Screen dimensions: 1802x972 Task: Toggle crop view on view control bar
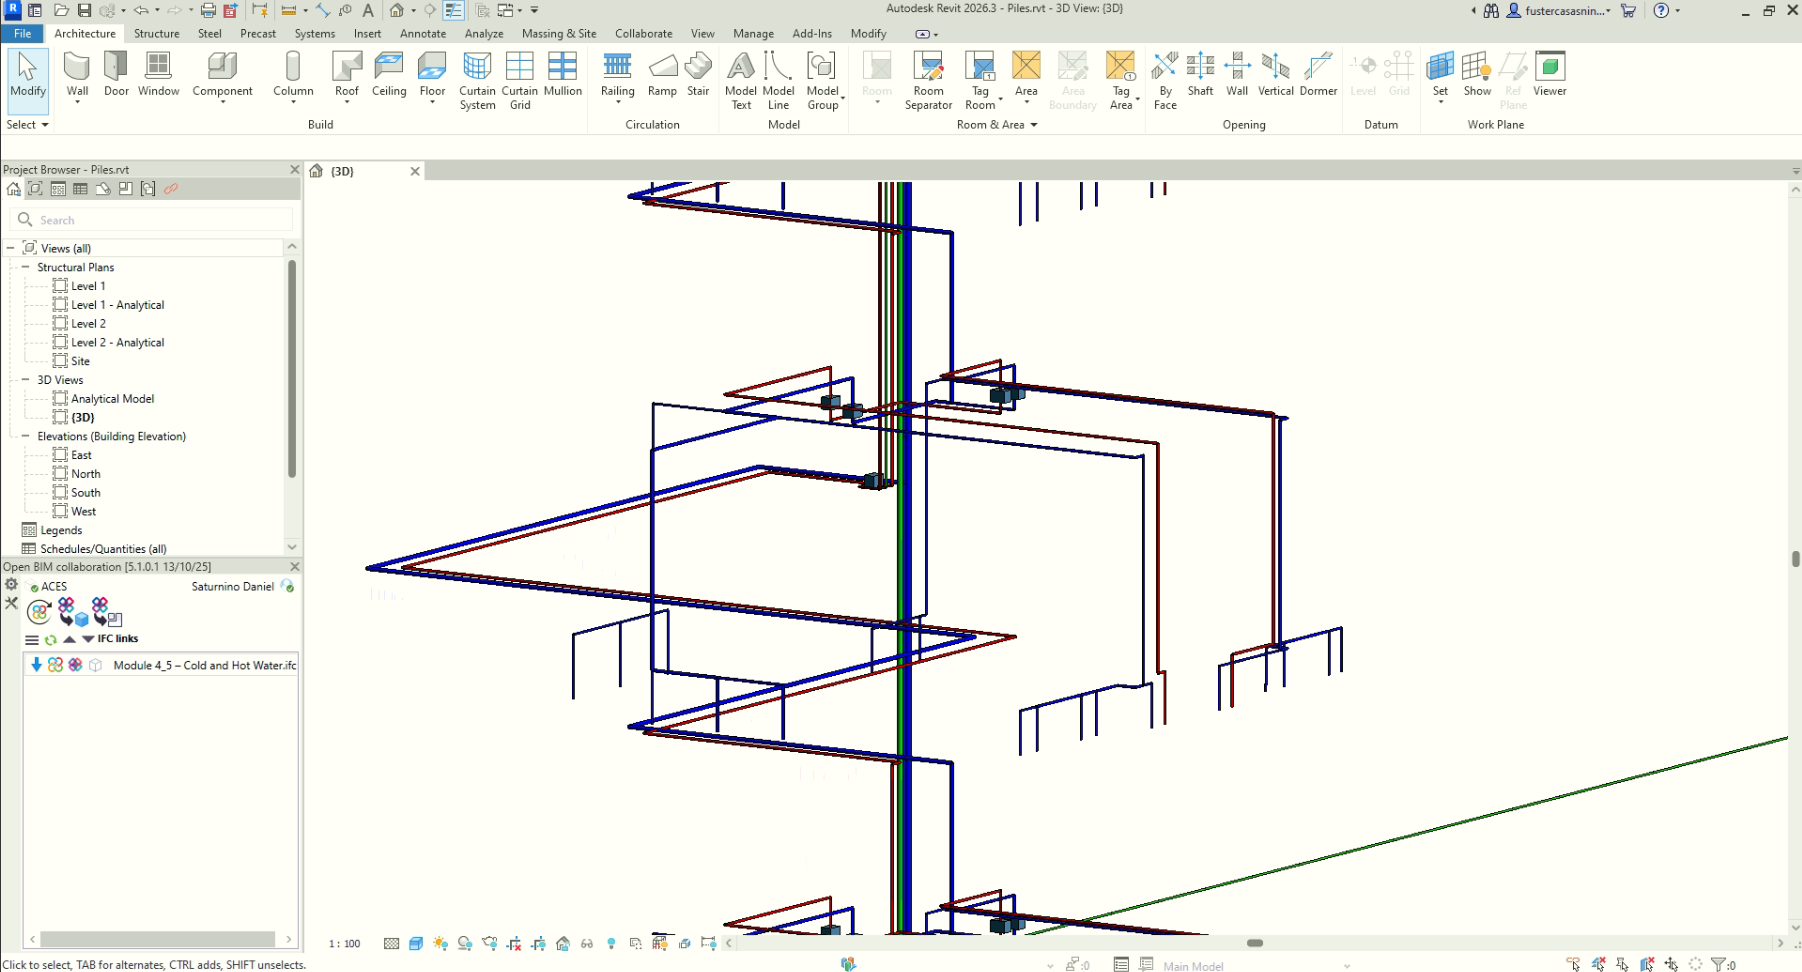click(x=514, y=944)
